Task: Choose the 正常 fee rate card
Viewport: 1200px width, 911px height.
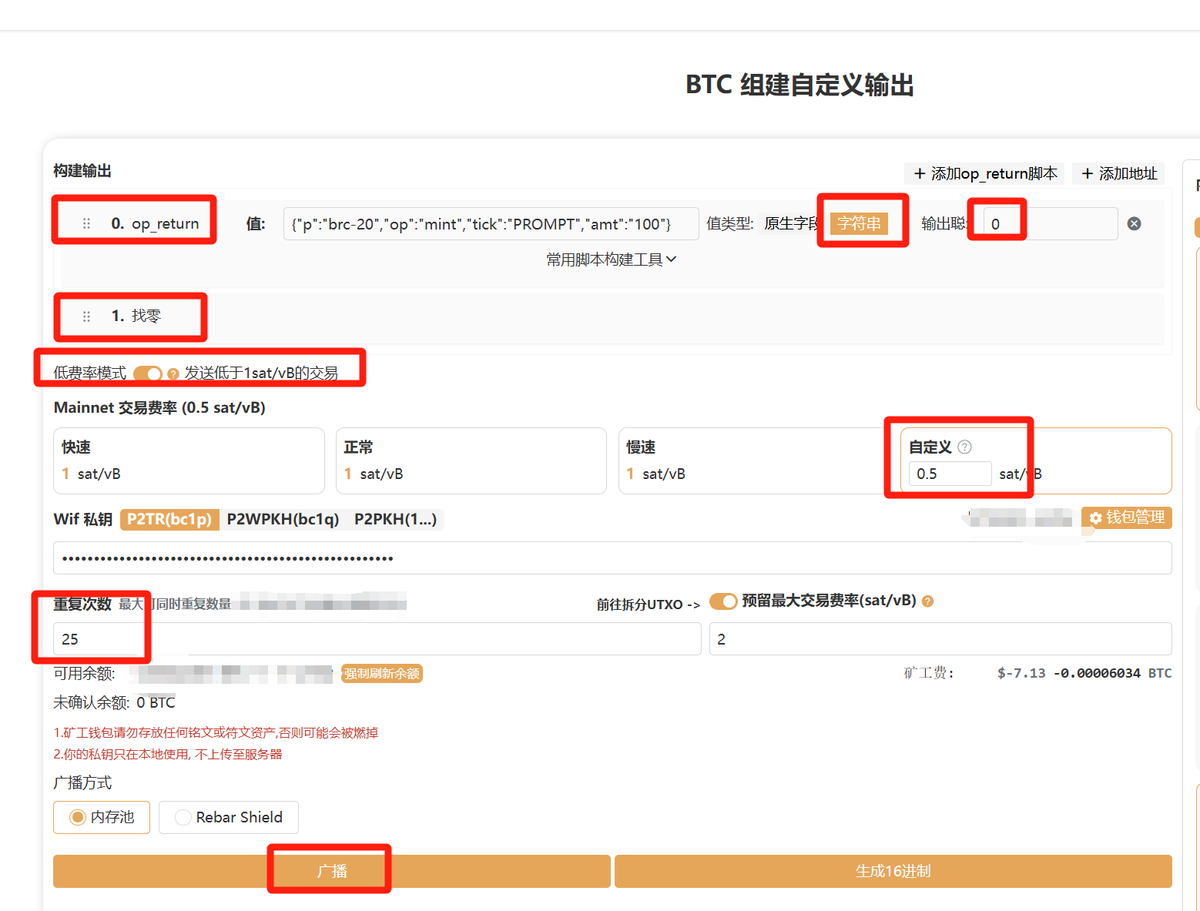Action: [x=471, y=461]
